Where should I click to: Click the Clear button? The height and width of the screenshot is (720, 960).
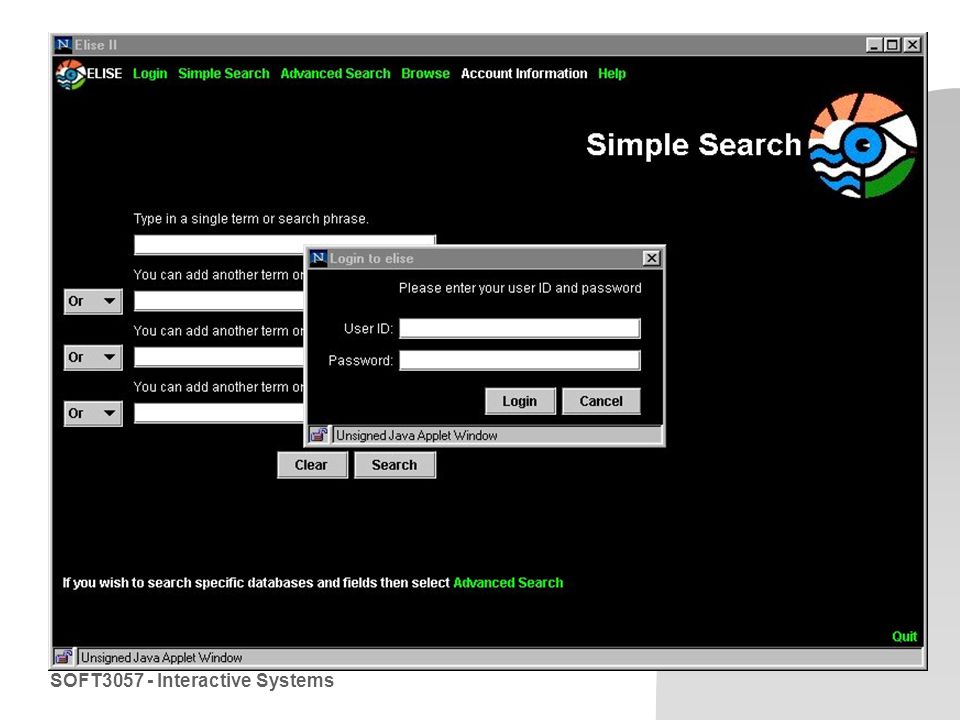tap(312, 465)
